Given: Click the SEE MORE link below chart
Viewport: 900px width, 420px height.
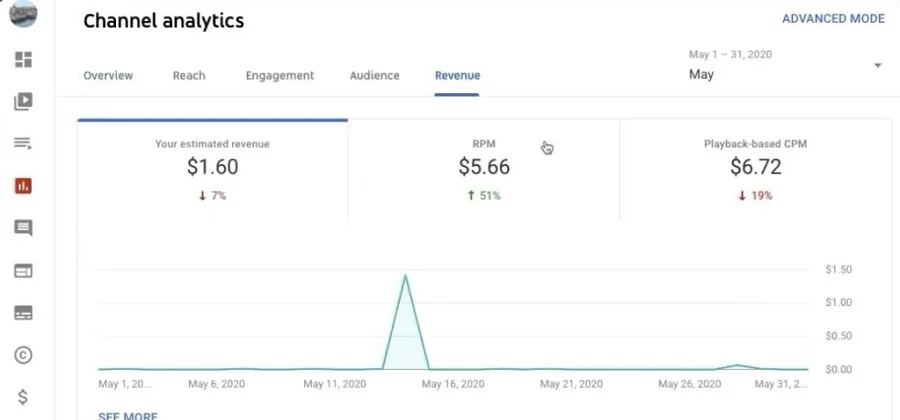Looking at the screenshot, I should pos(128,415).
